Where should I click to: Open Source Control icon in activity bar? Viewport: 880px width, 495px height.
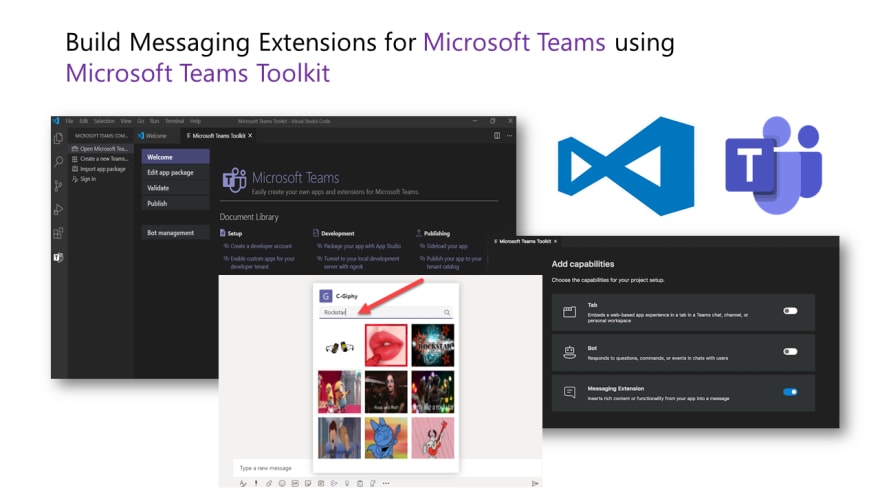click(58, 186)
